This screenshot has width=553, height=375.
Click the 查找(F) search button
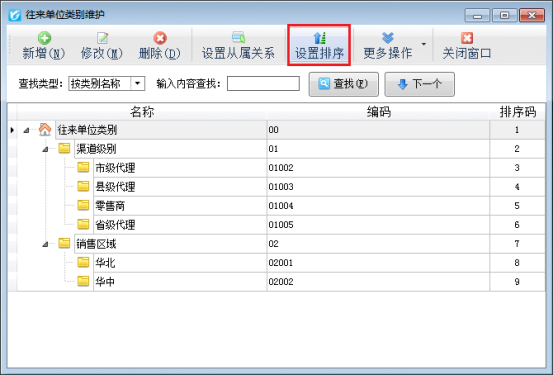[x=344, y=84]
